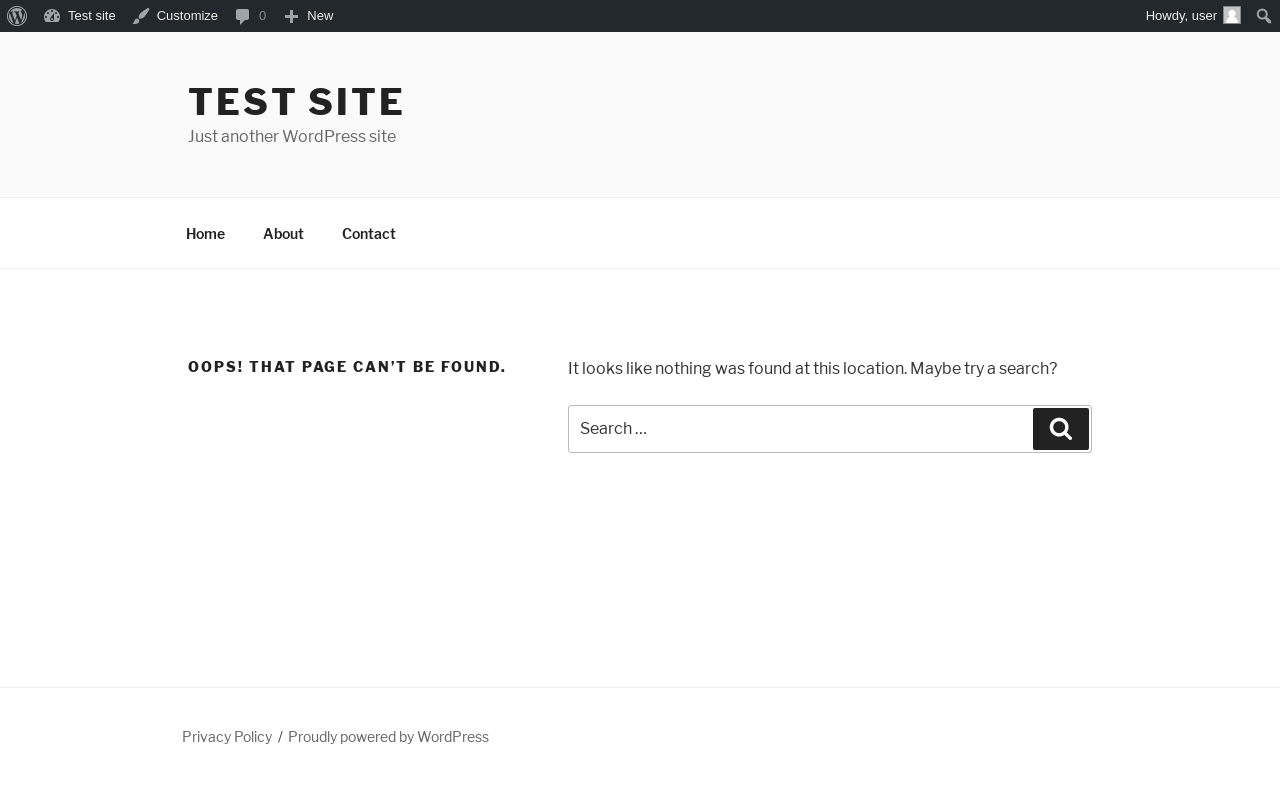This screenshot has height=800, width=1280.
Task: Click the Customize text in admin bar
Action: [187, 16]
